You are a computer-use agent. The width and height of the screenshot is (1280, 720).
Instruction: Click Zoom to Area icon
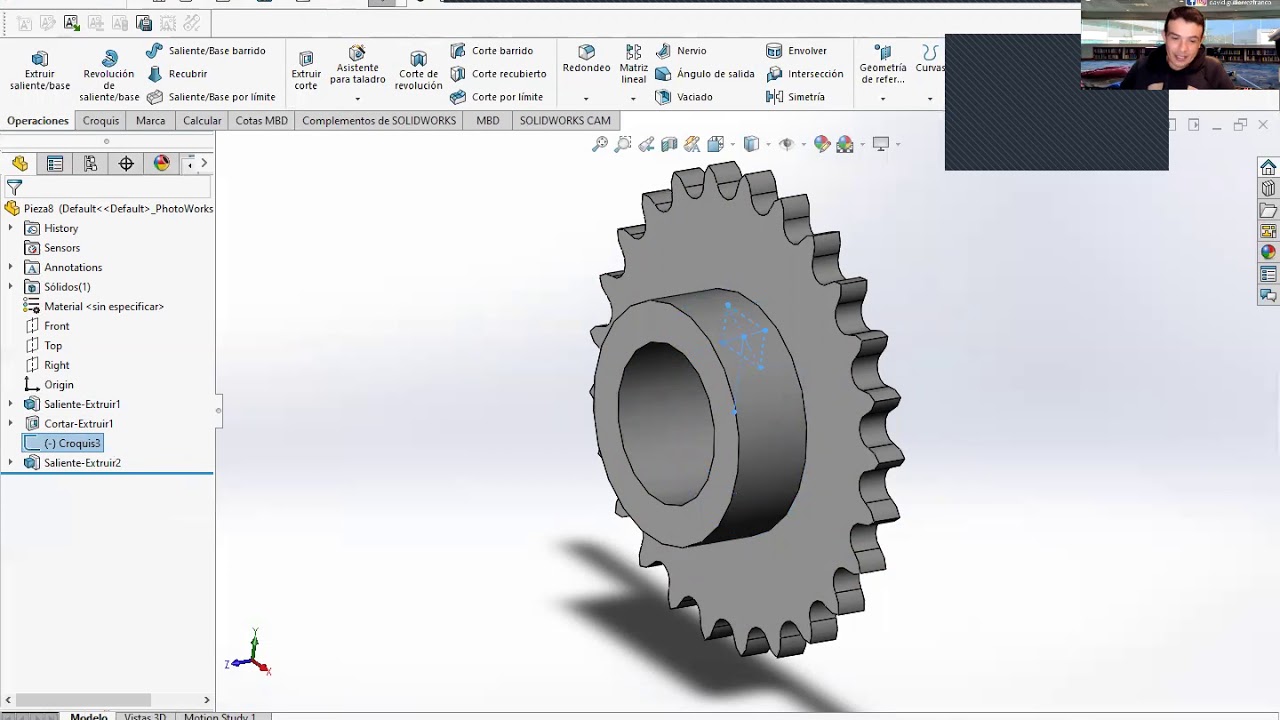(623, 144)
